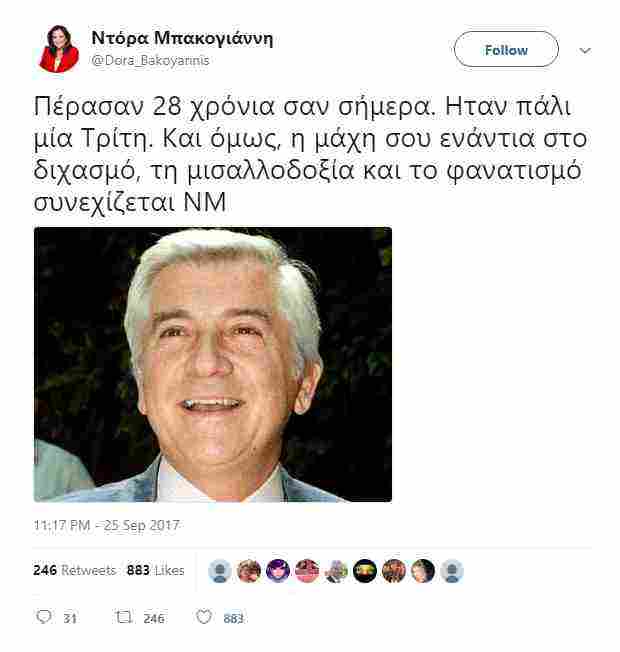Image resolution: width=620 pixels, height=652 pixels.
Task: Open the purple-haired liker avatar
Action: click(x=278, y=571)
